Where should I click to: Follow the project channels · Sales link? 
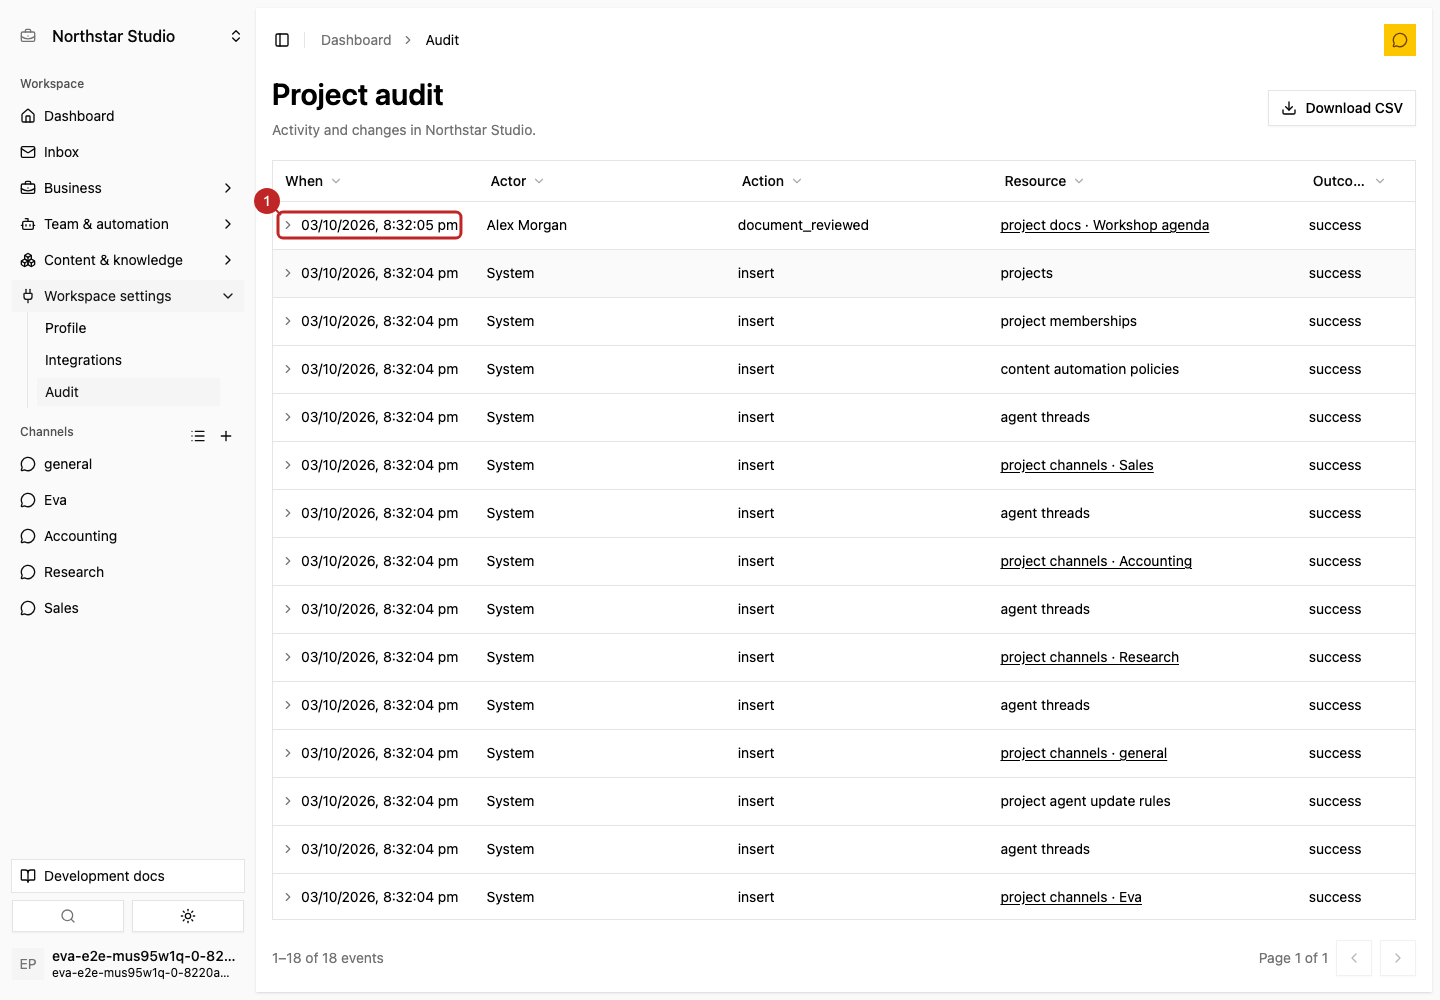pos(1077,465)
